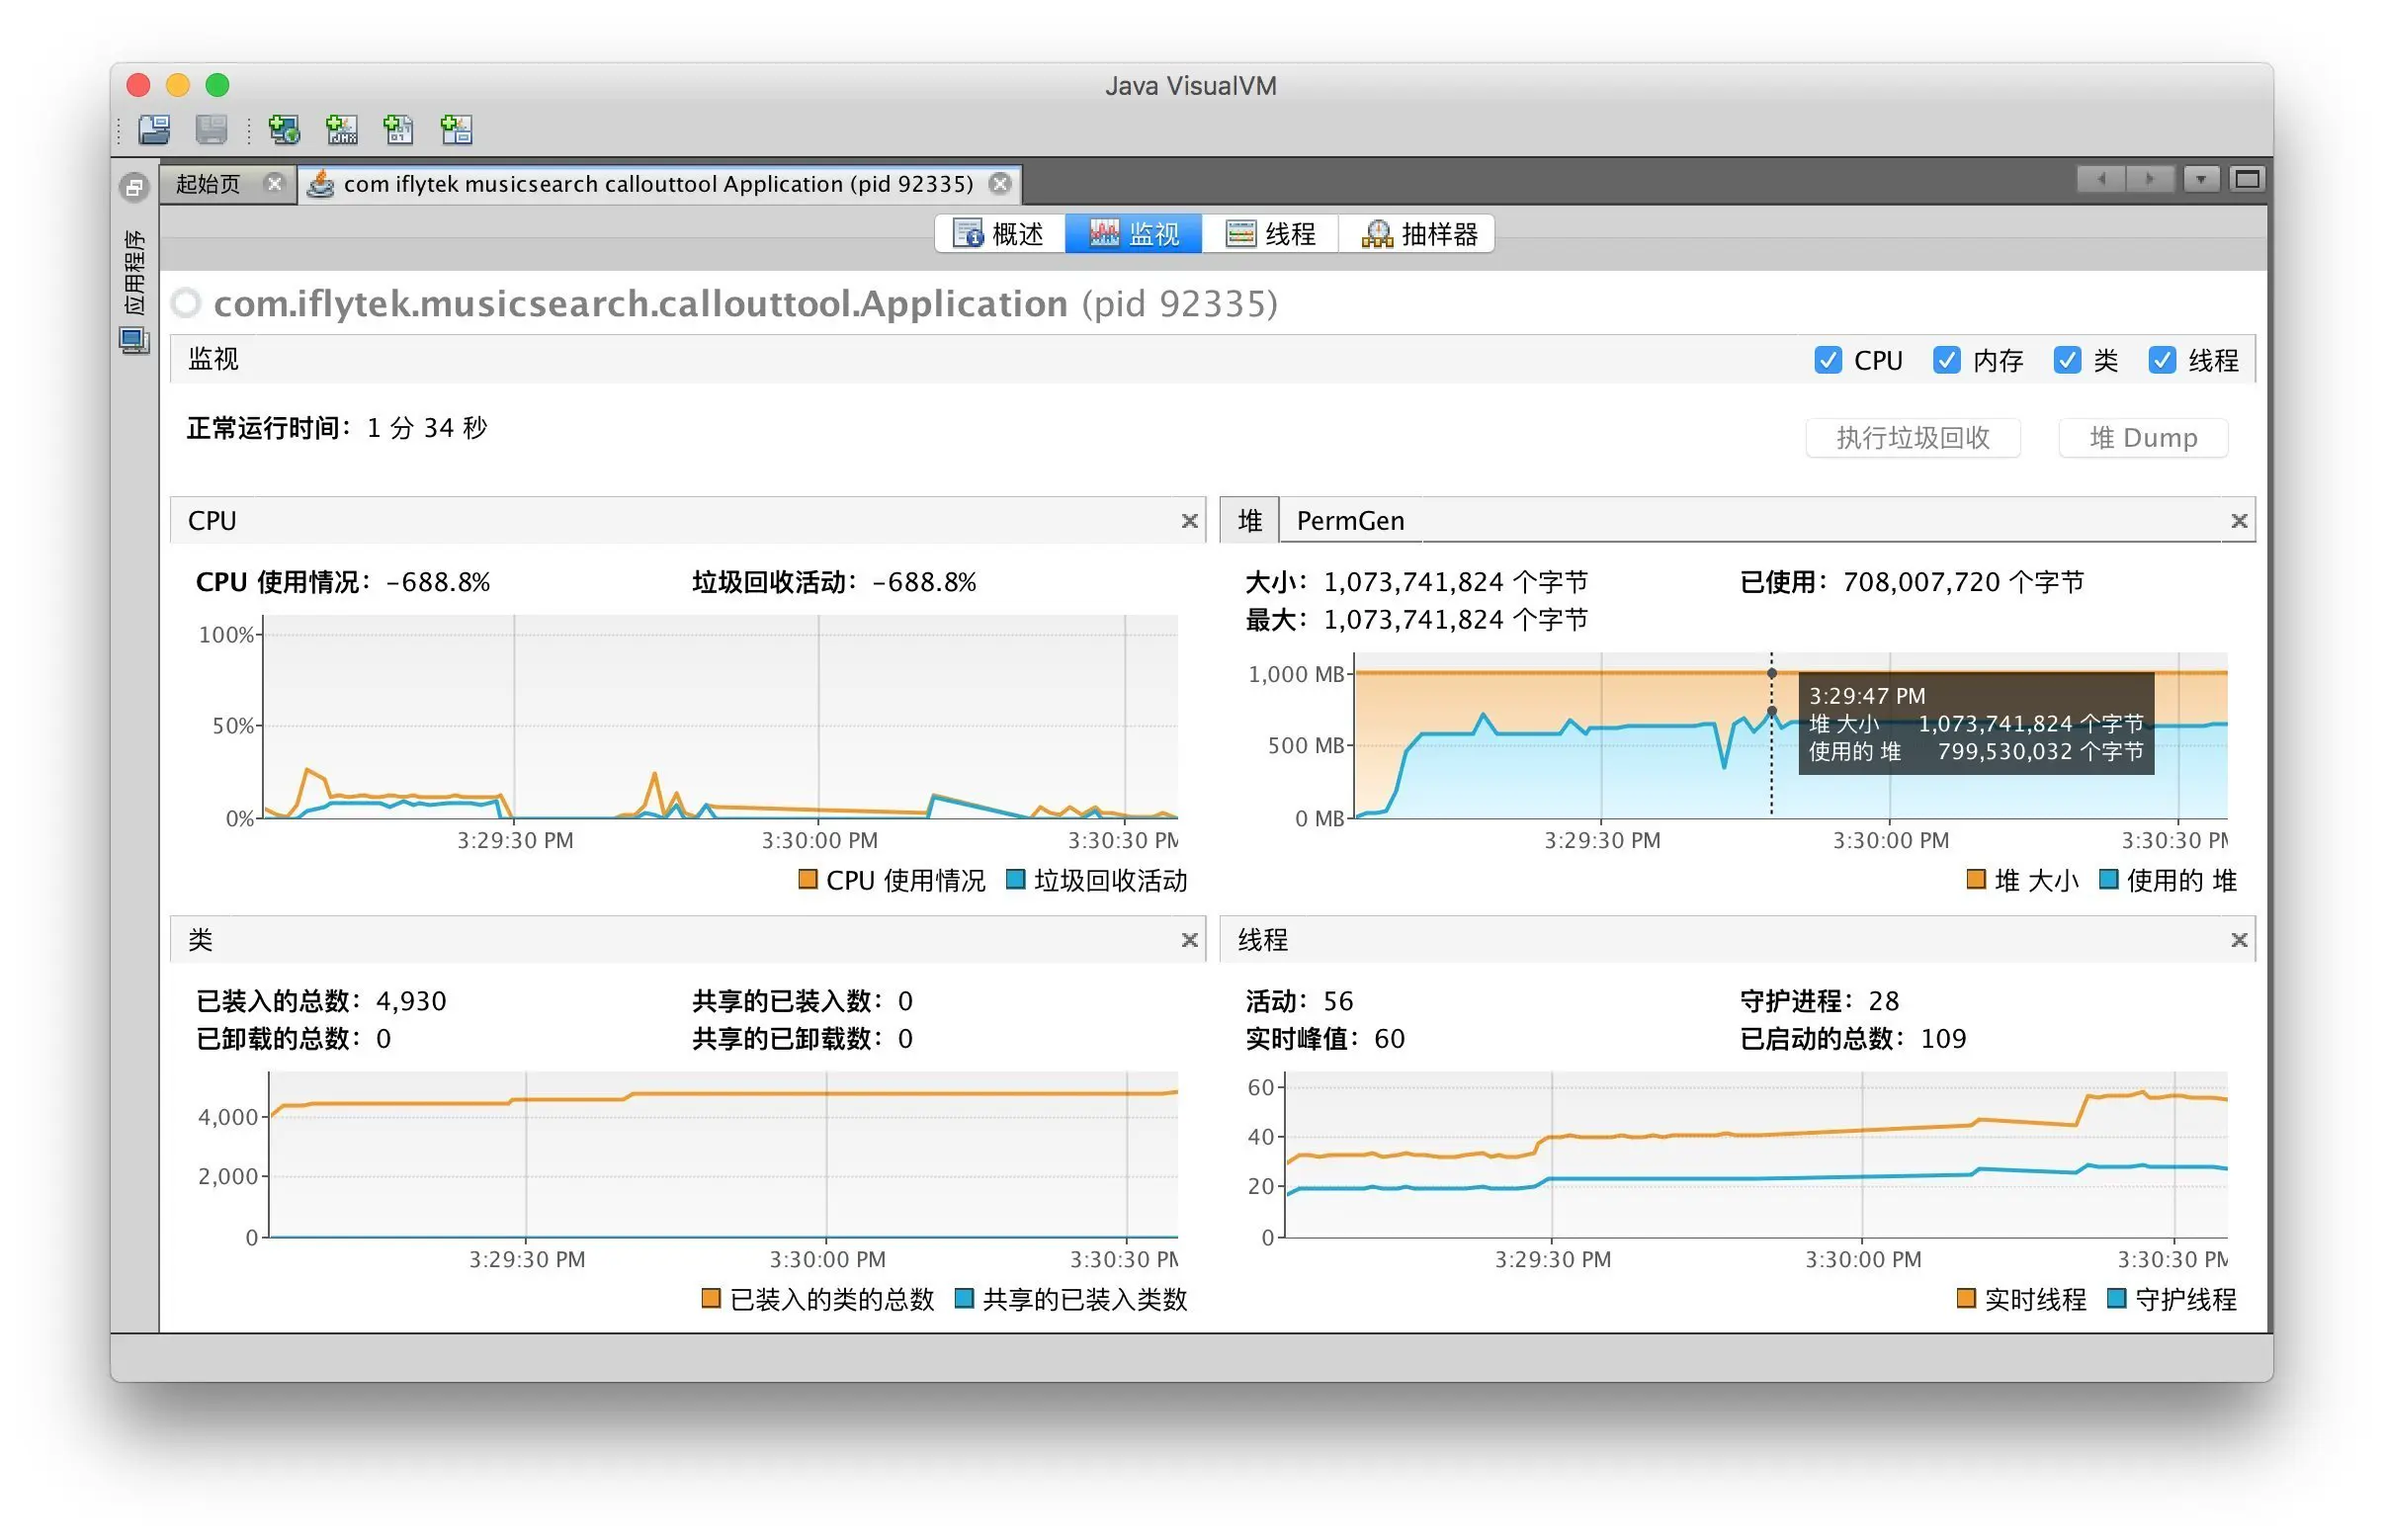Open the PermGen memory tab
This screenshot has height=1540, width=2384.
(x=1349, y=521)
